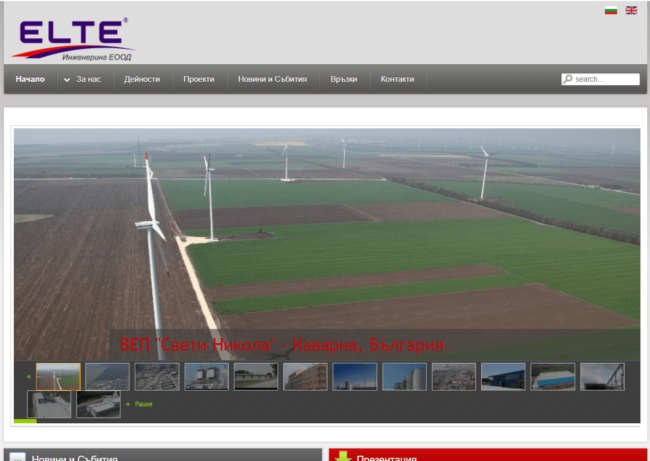Navigate to Връзки page
This screenshot has height=461, width=650.
[x=343, y=79]
